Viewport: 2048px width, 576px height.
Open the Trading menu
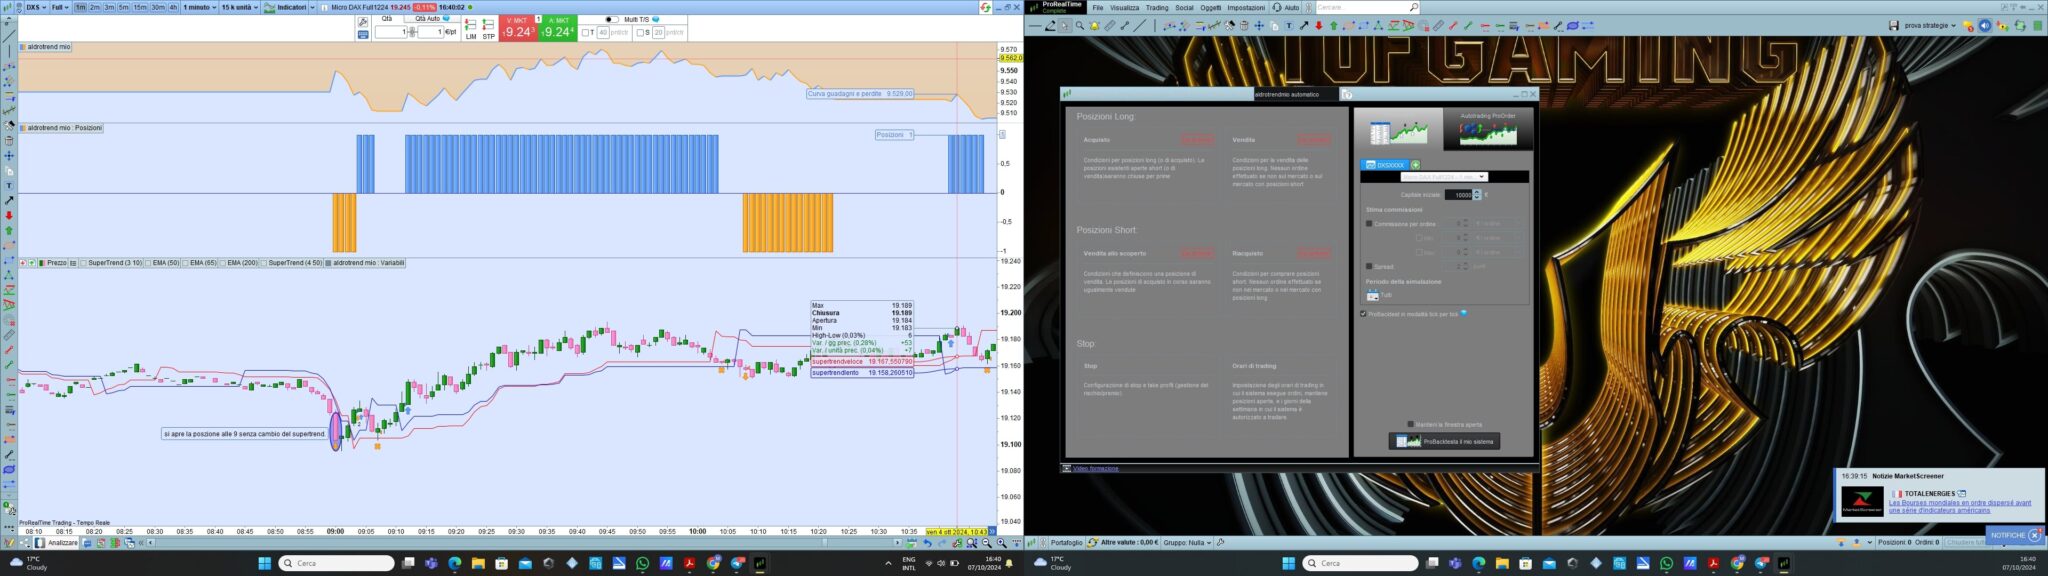pos(1157,7)
